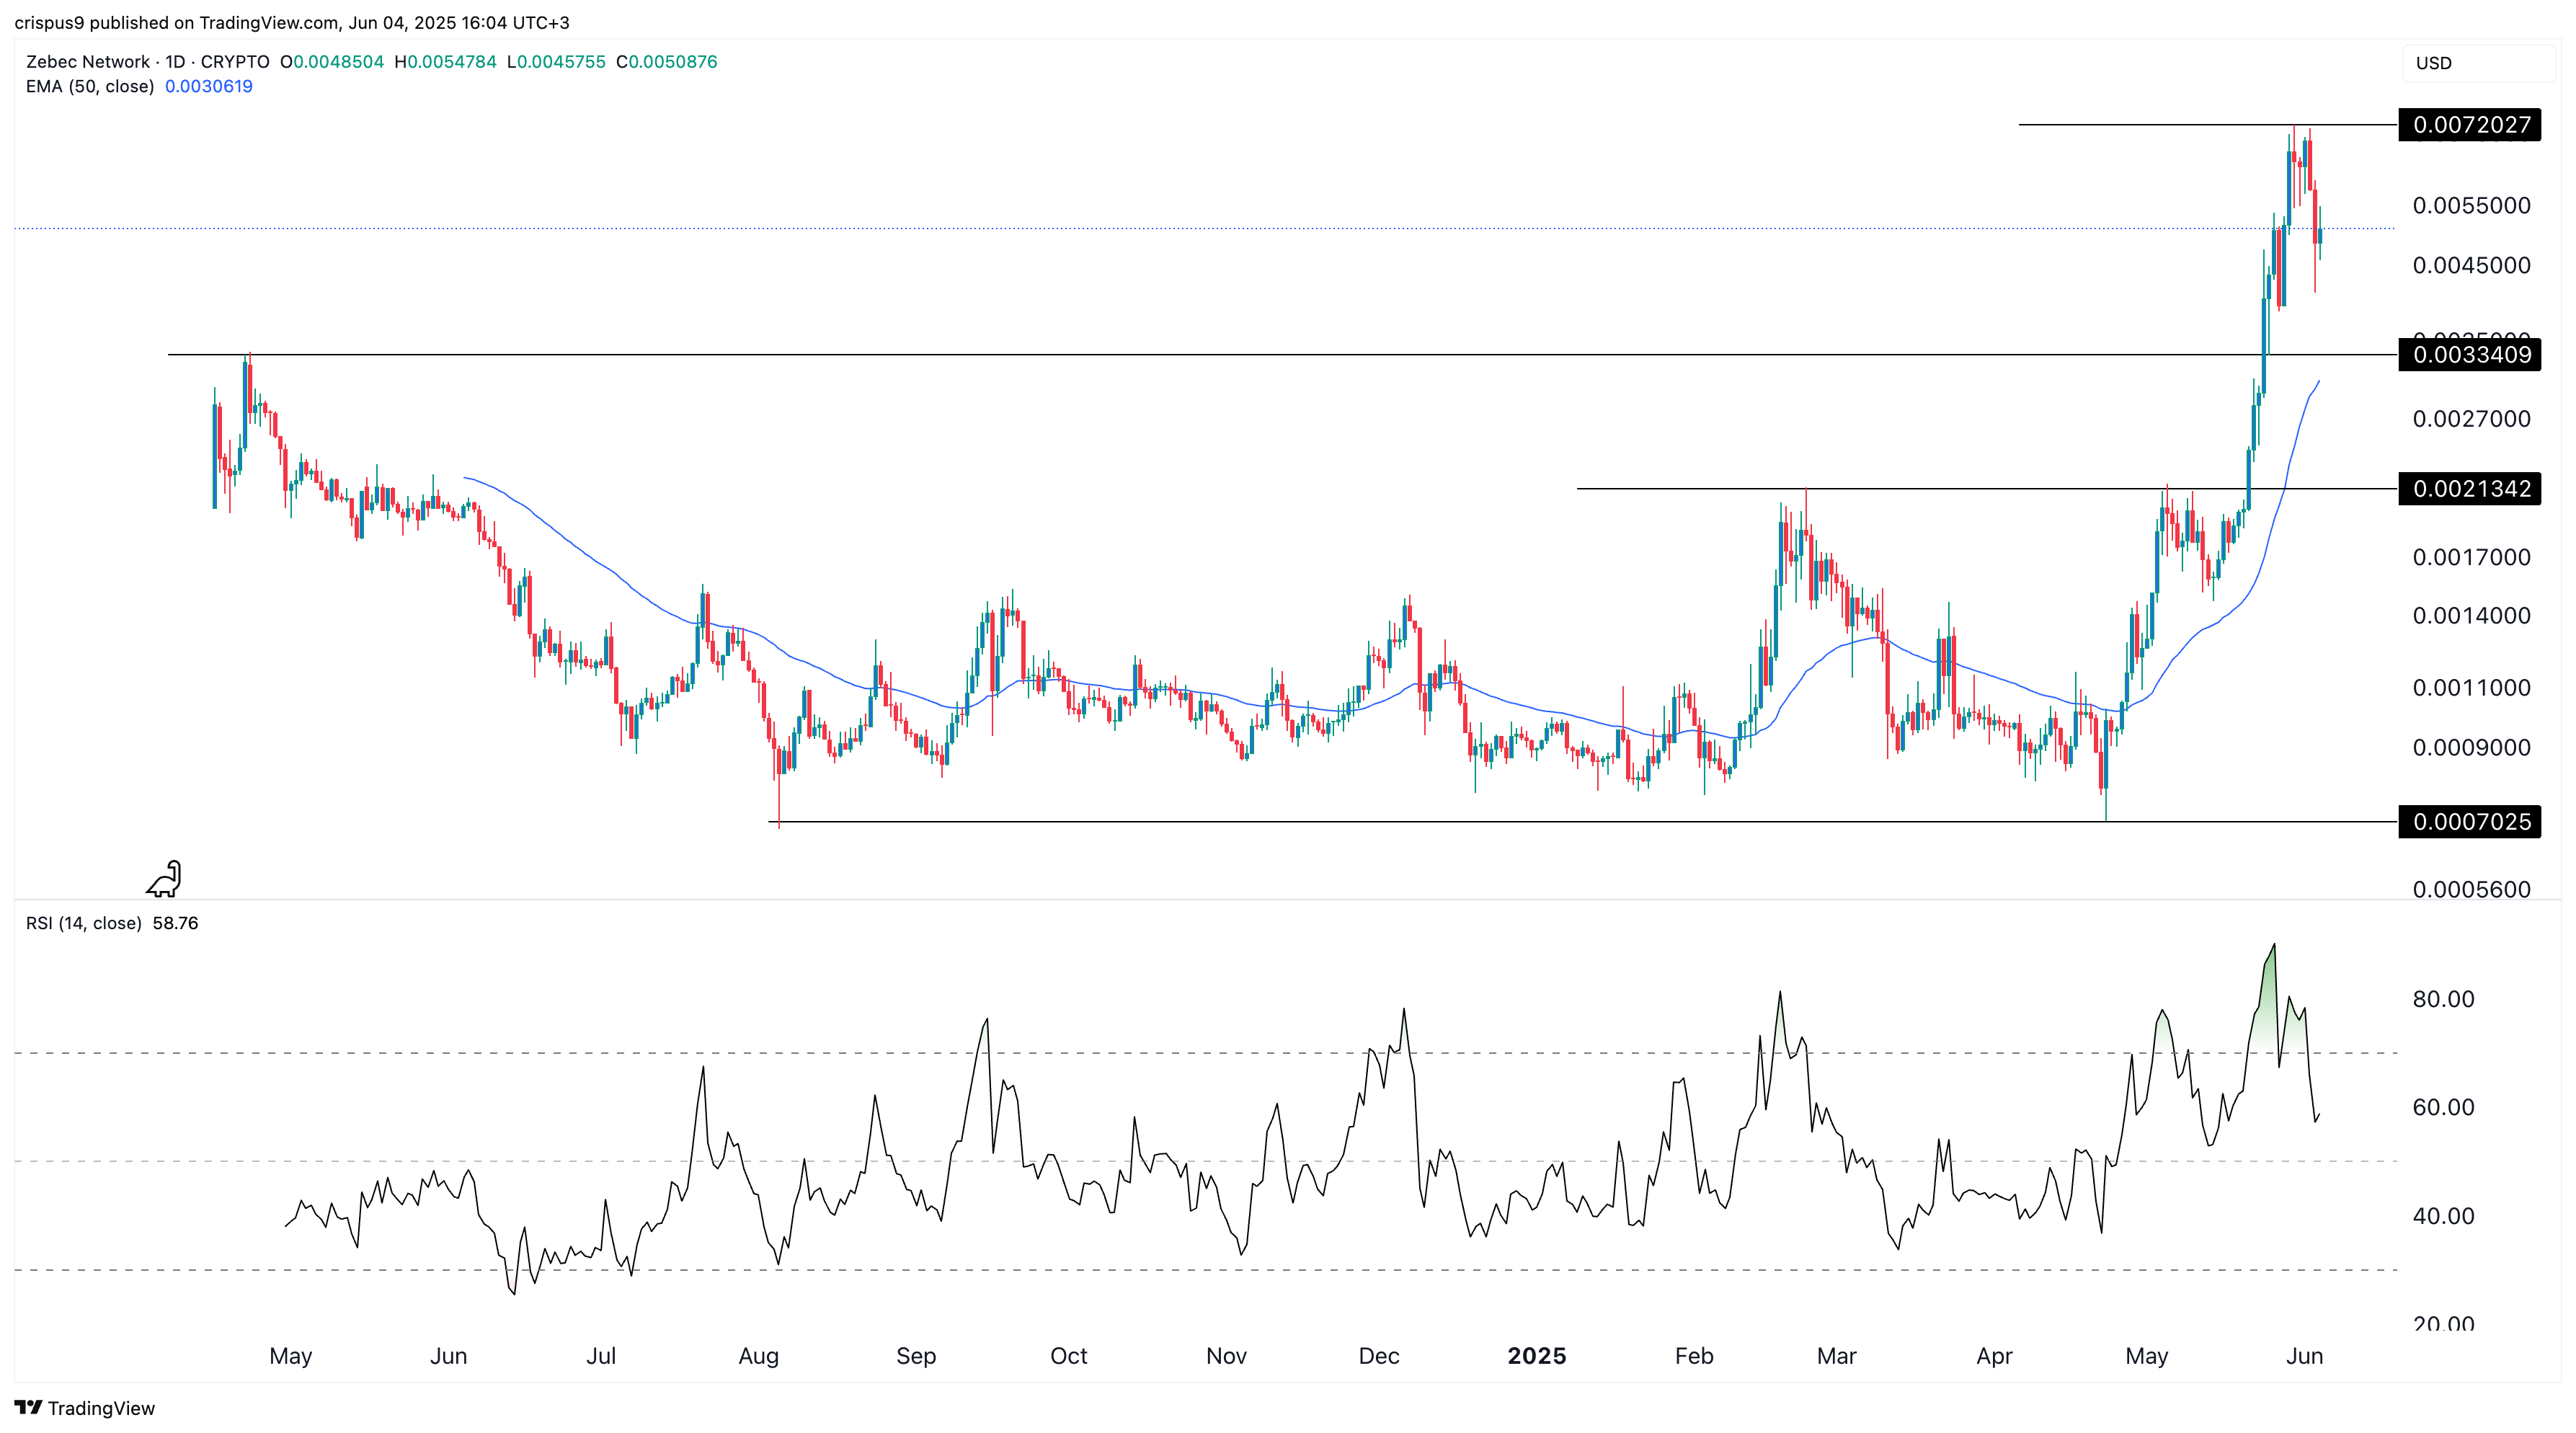Click the TradingView logo at bottom left

[x=85, y=1408]
